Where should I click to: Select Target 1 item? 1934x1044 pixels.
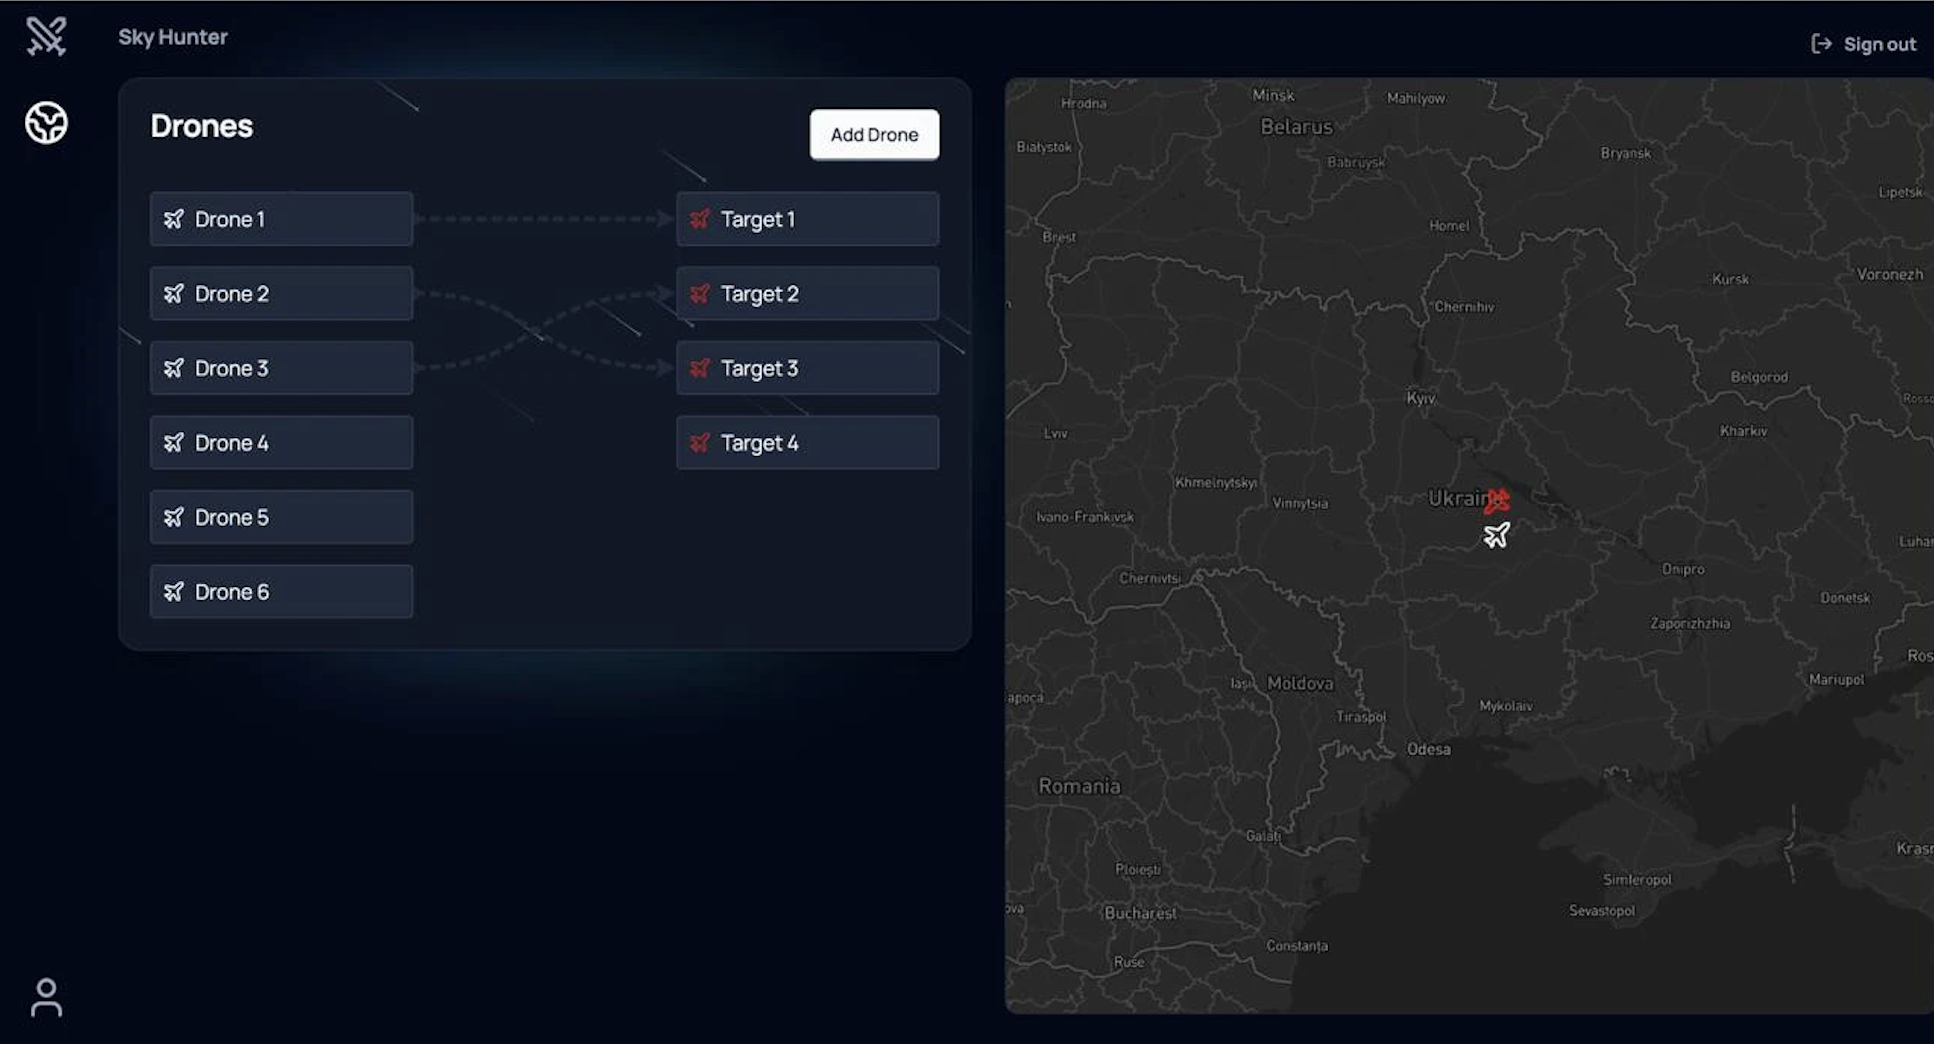(x=807, y=219)
